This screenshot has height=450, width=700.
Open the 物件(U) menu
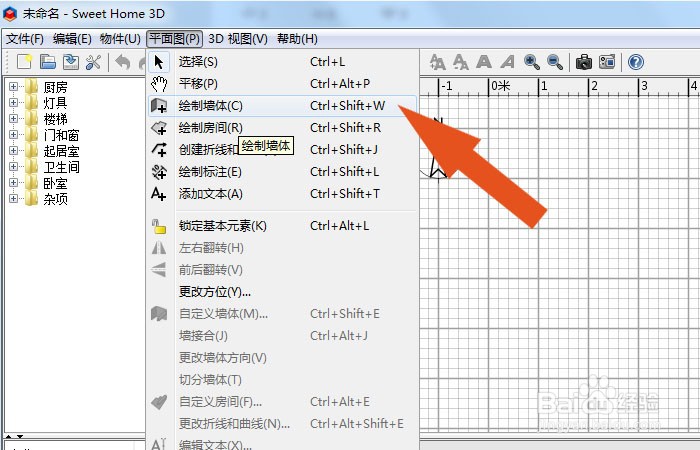120,39
